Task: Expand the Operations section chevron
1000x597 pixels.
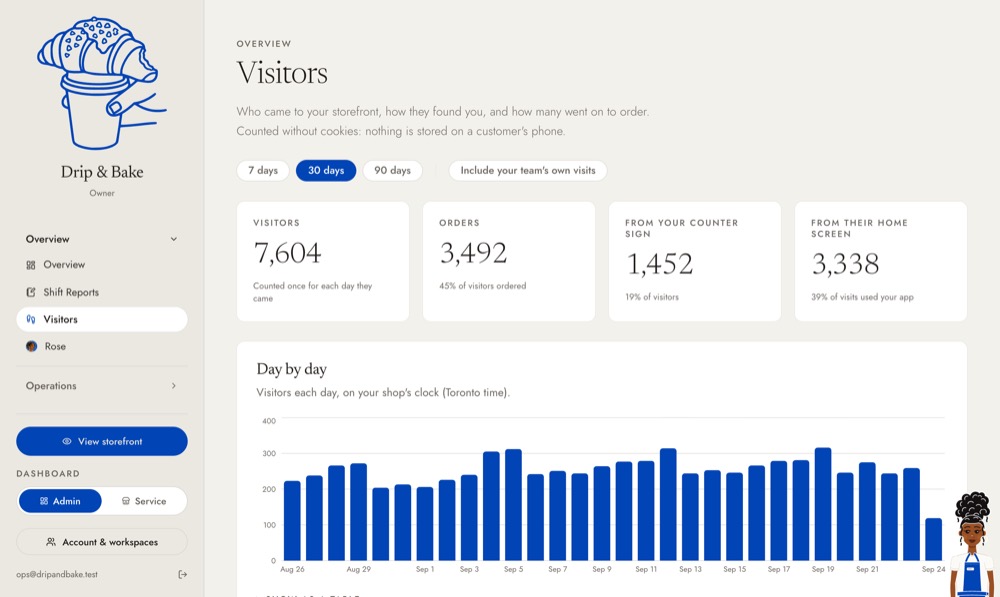Action: click(x=173, y=386)
